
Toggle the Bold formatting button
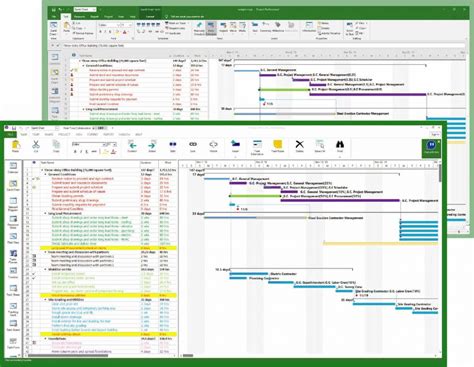pos(75,152)
